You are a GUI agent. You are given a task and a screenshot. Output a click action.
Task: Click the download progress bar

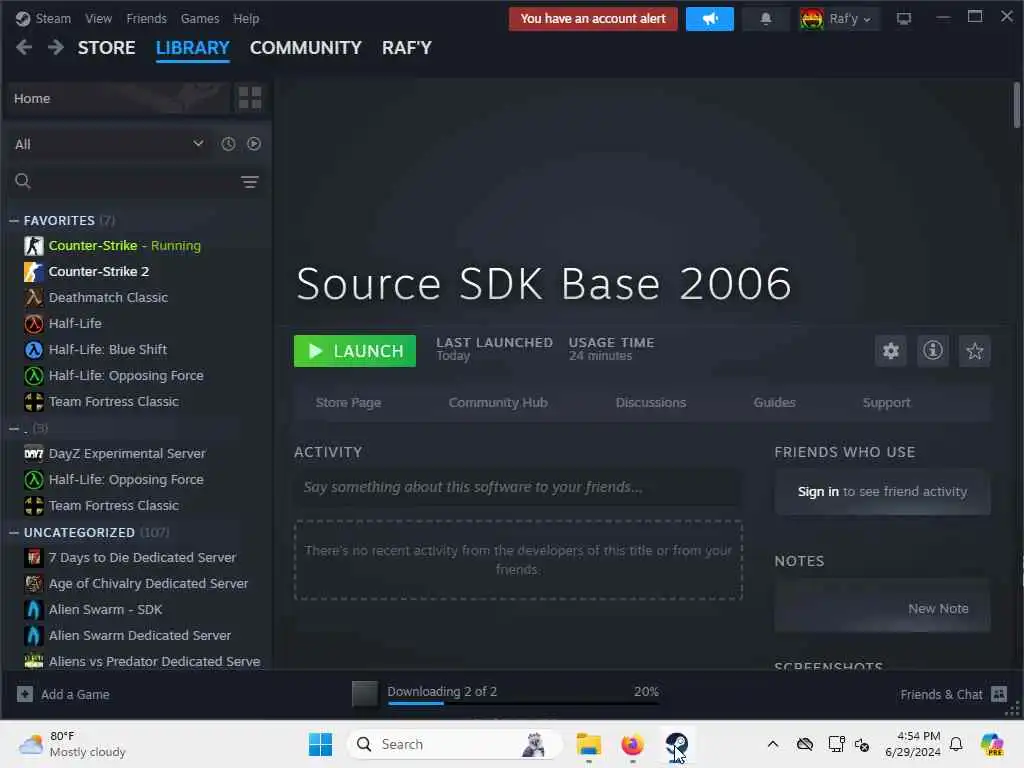[523, 703]
